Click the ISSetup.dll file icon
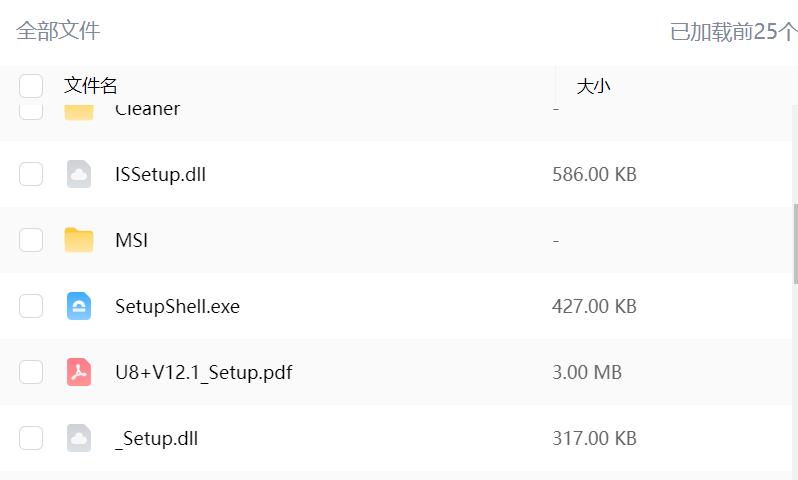This screenshot has width=798, height=480. [79, 174]
